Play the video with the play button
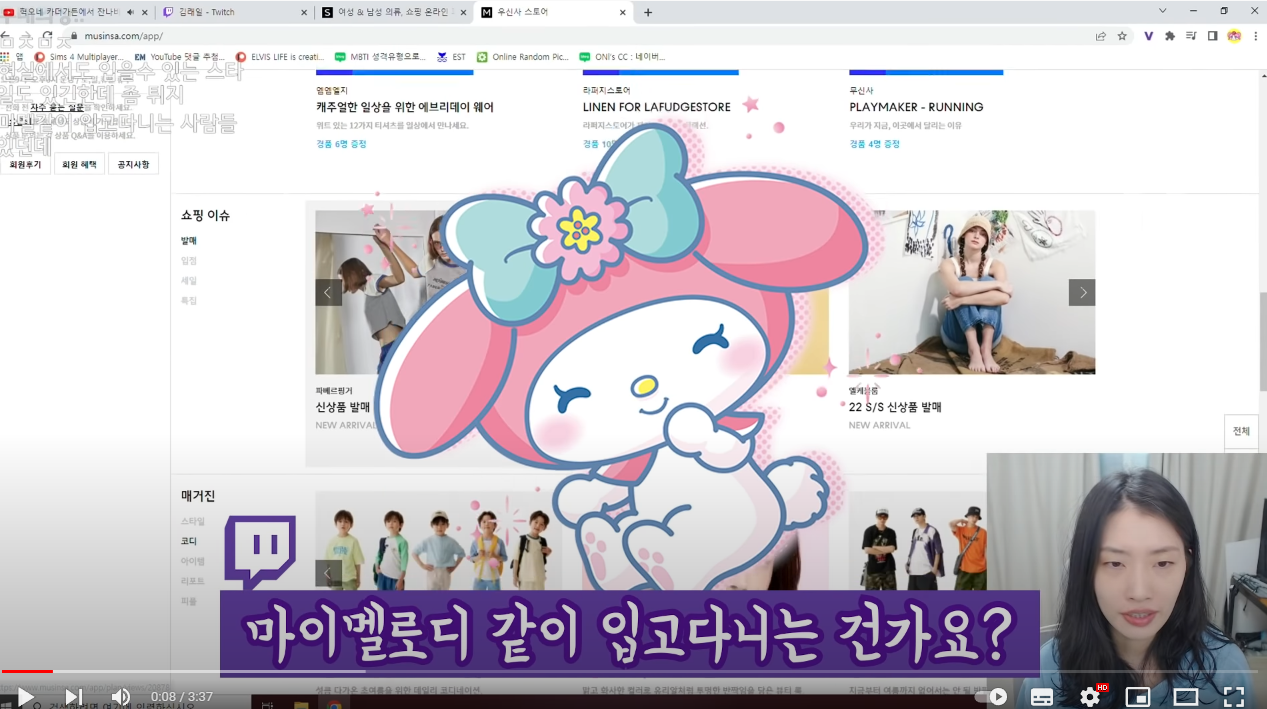Image resolution: width=1267 pixels, height=709 pixels. point(25,696)
